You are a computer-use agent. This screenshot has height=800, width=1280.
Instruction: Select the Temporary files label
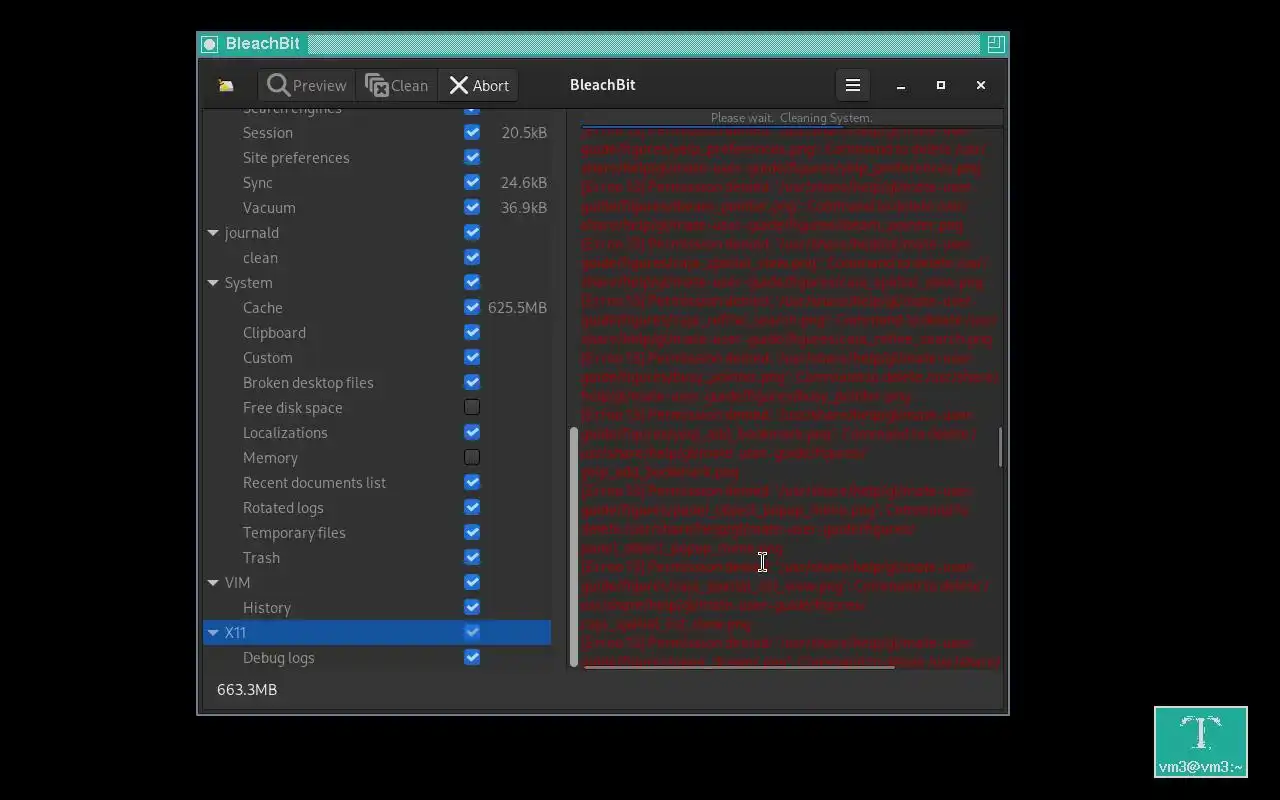(x=294, y=533)
